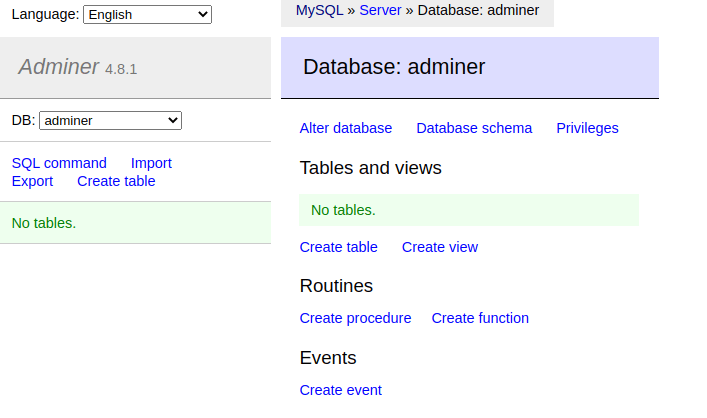
Task: Click Create table under Tables and views
Action: [x=339, y=247]
